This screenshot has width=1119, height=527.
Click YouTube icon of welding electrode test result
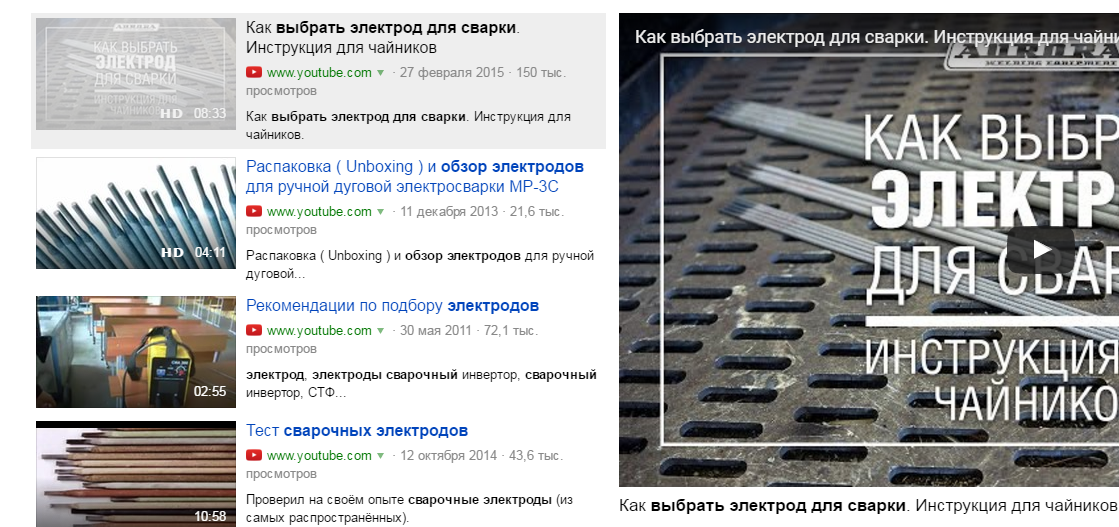tap(253, 456)
